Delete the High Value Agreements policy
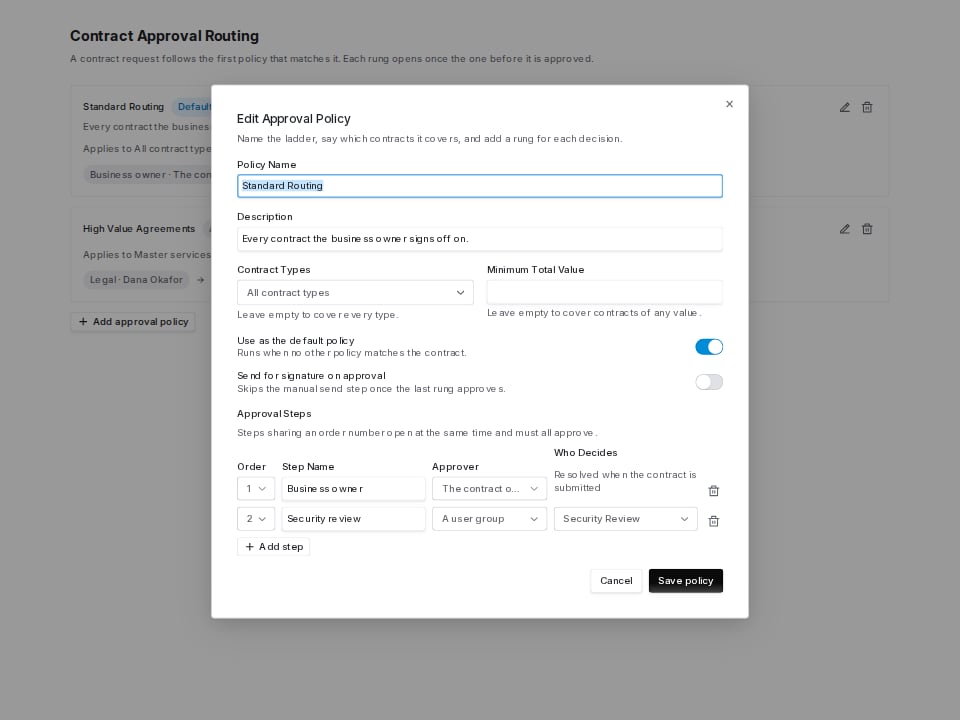The image size is (960, 720). point(867,229)
